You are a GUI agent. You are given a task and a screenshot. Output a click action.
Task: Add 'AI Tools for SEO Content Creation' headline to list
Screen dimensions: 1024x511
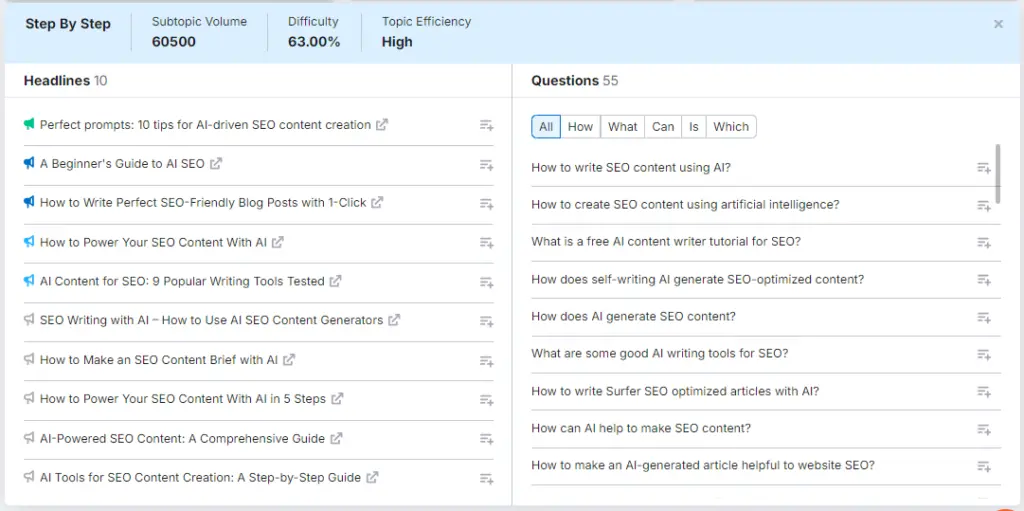pos(486,478)
